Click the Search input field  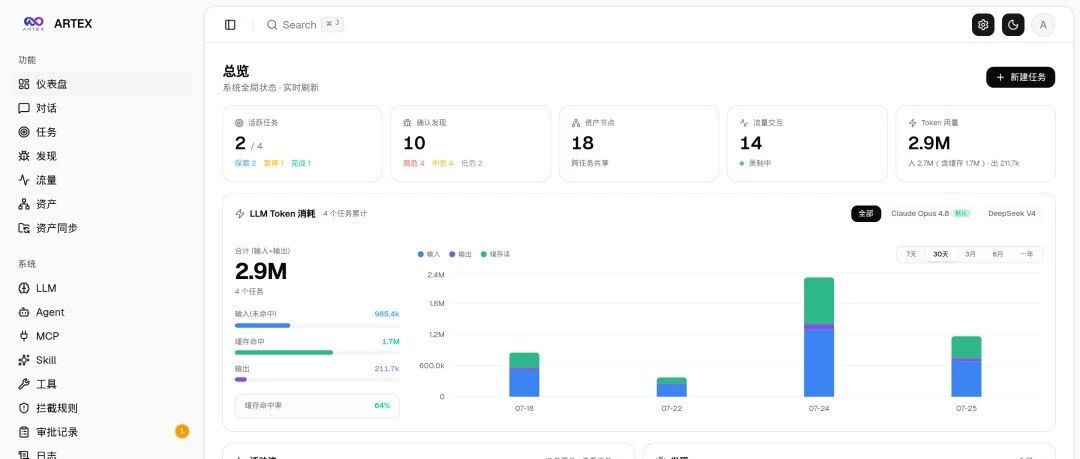pos(305,25)
